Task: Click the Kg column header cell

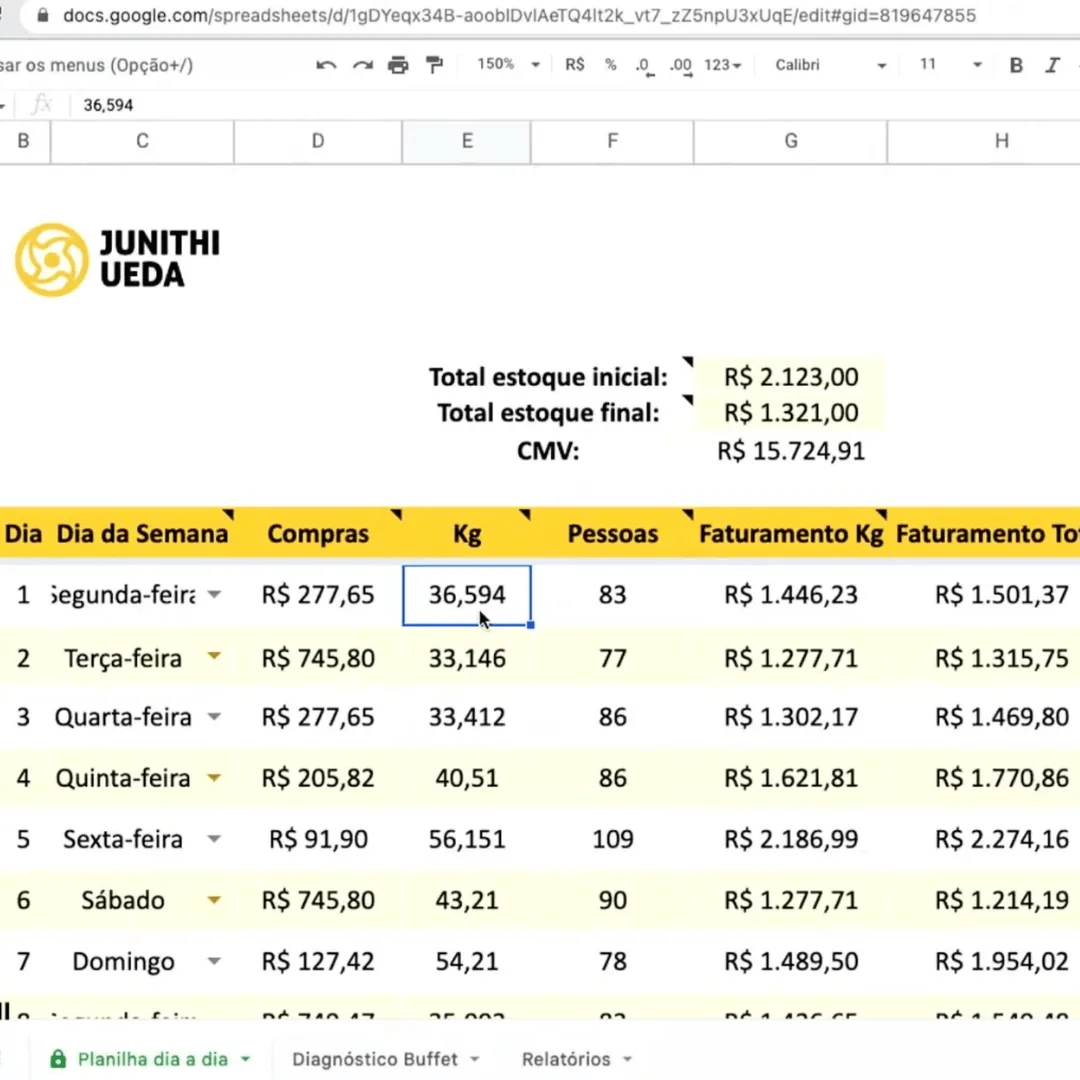Action: 466,534
